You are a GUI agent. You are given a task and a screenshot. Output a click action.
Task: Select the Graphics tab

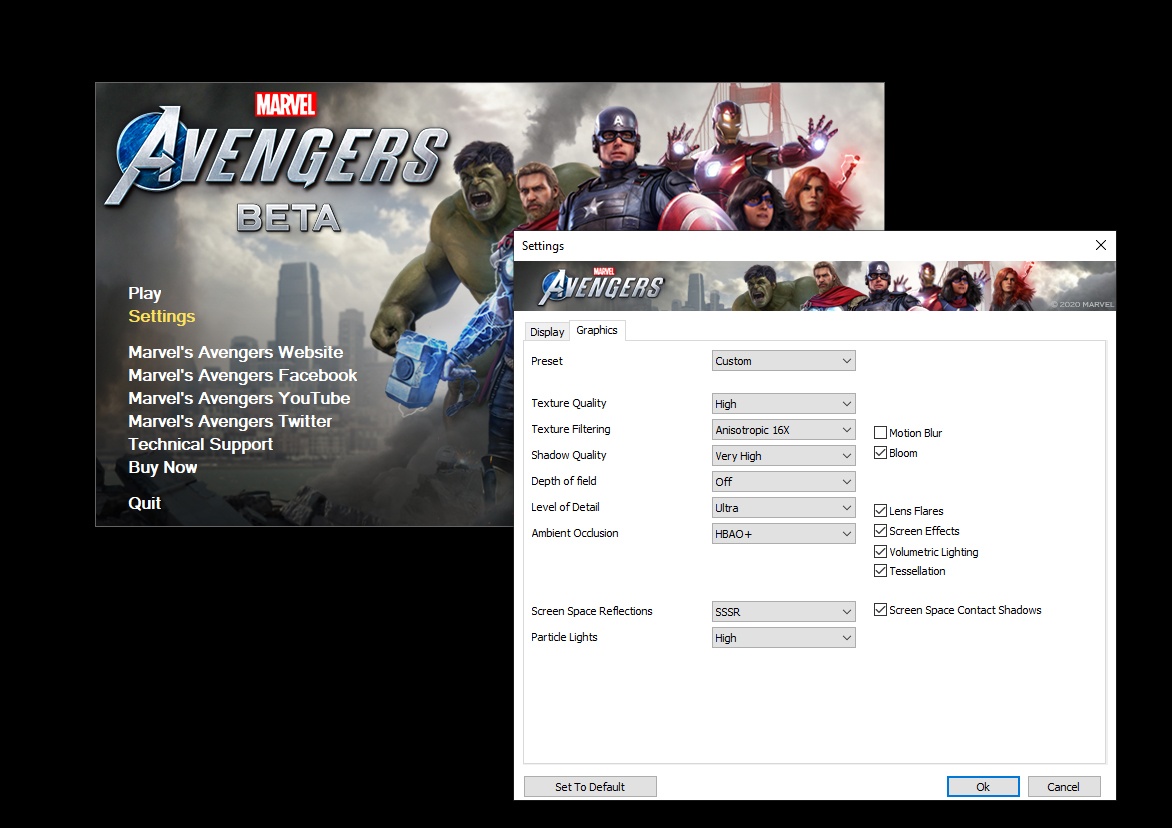click(597, 330)
